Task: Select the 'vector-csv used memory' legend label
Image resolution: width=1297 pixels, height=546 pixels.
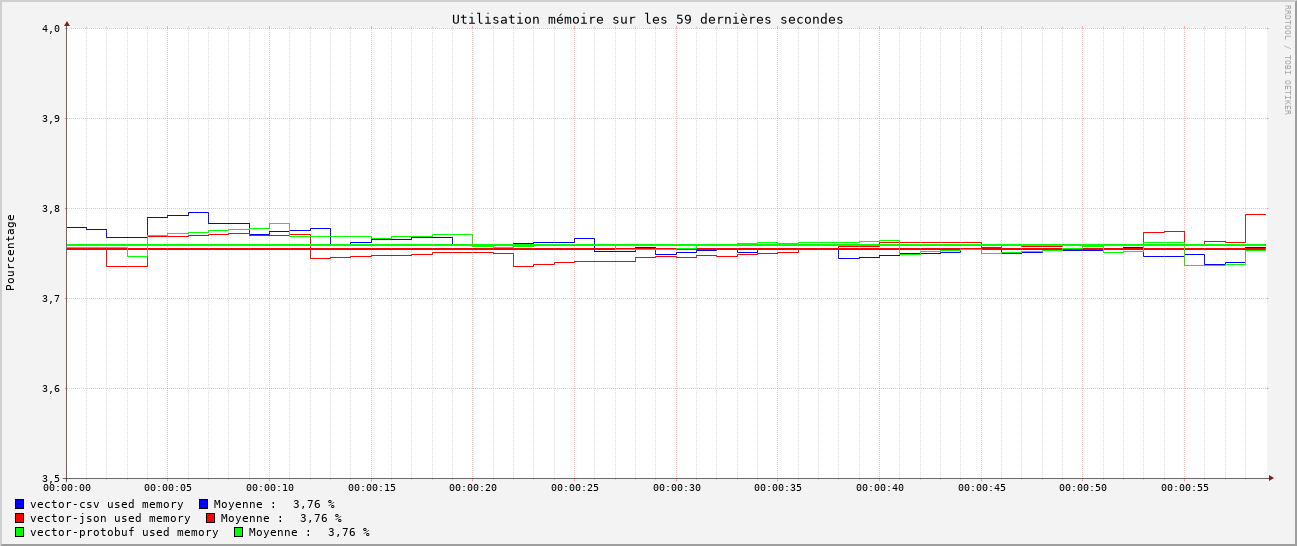Action: [x=107, y=504]
